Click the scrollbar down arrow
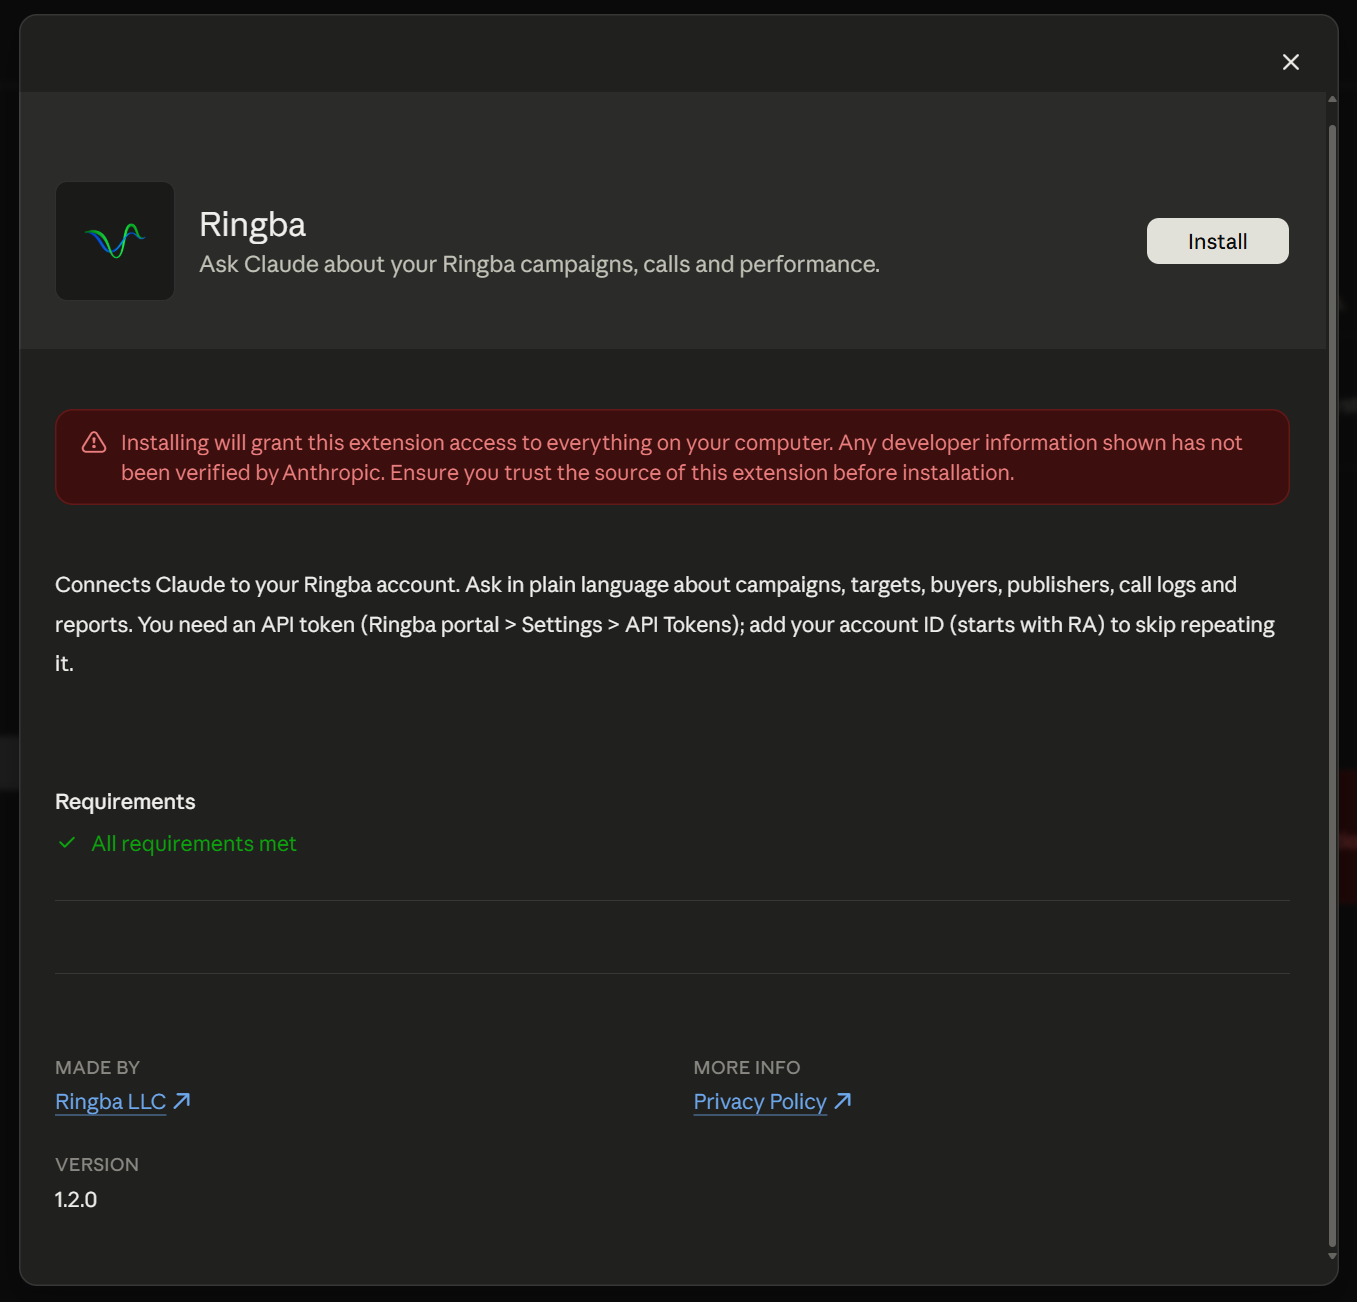Screen dimensions: 1357x1302 [x=1332, y=1256]
